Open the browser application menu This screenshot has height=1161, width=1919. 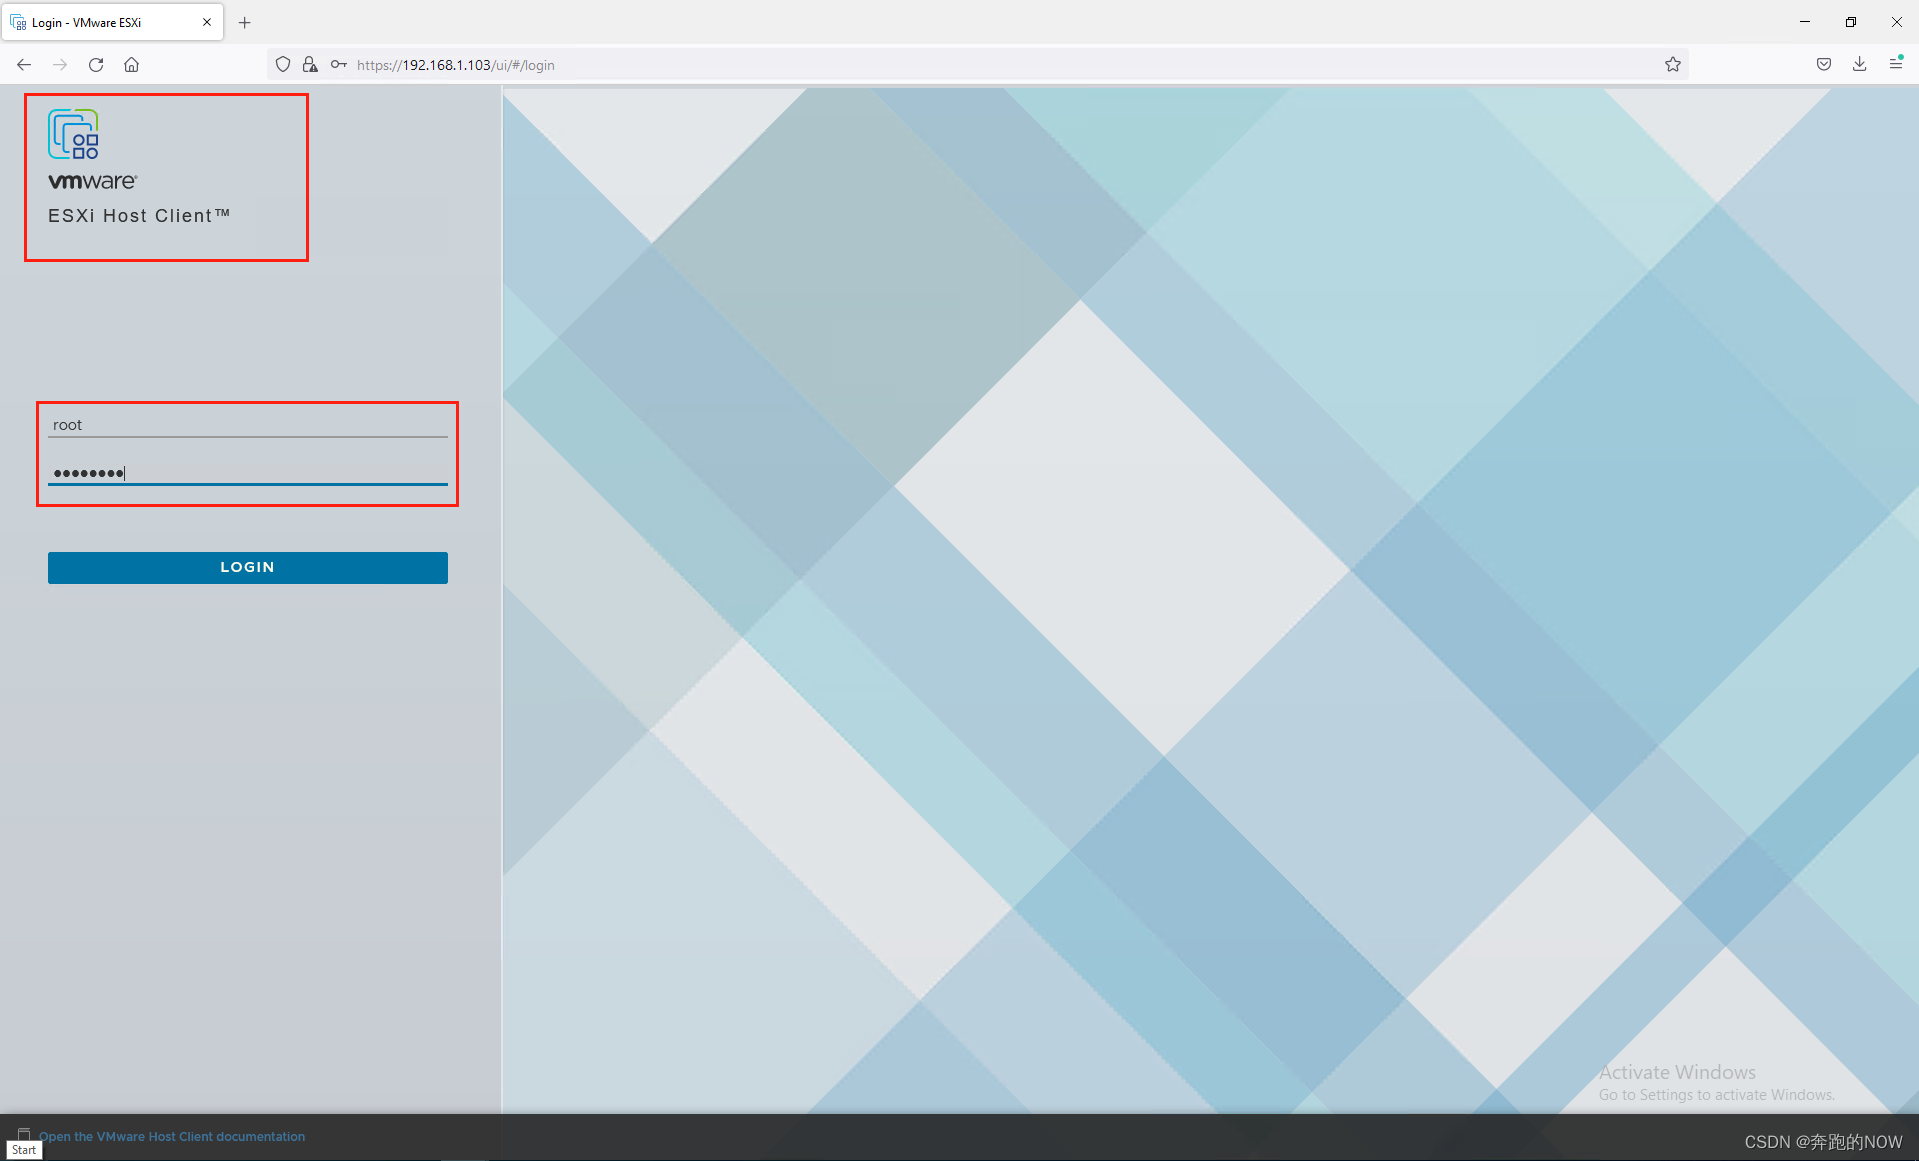pos(1896,64)
